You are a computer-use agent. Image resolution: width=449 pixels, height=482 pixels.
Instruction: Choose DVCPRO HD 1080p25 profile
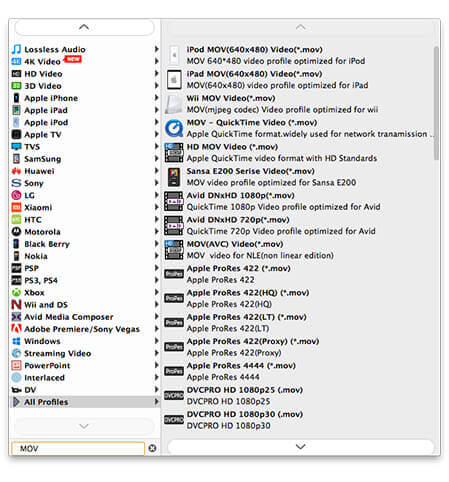pyautogui.click(x=298, y=396)
